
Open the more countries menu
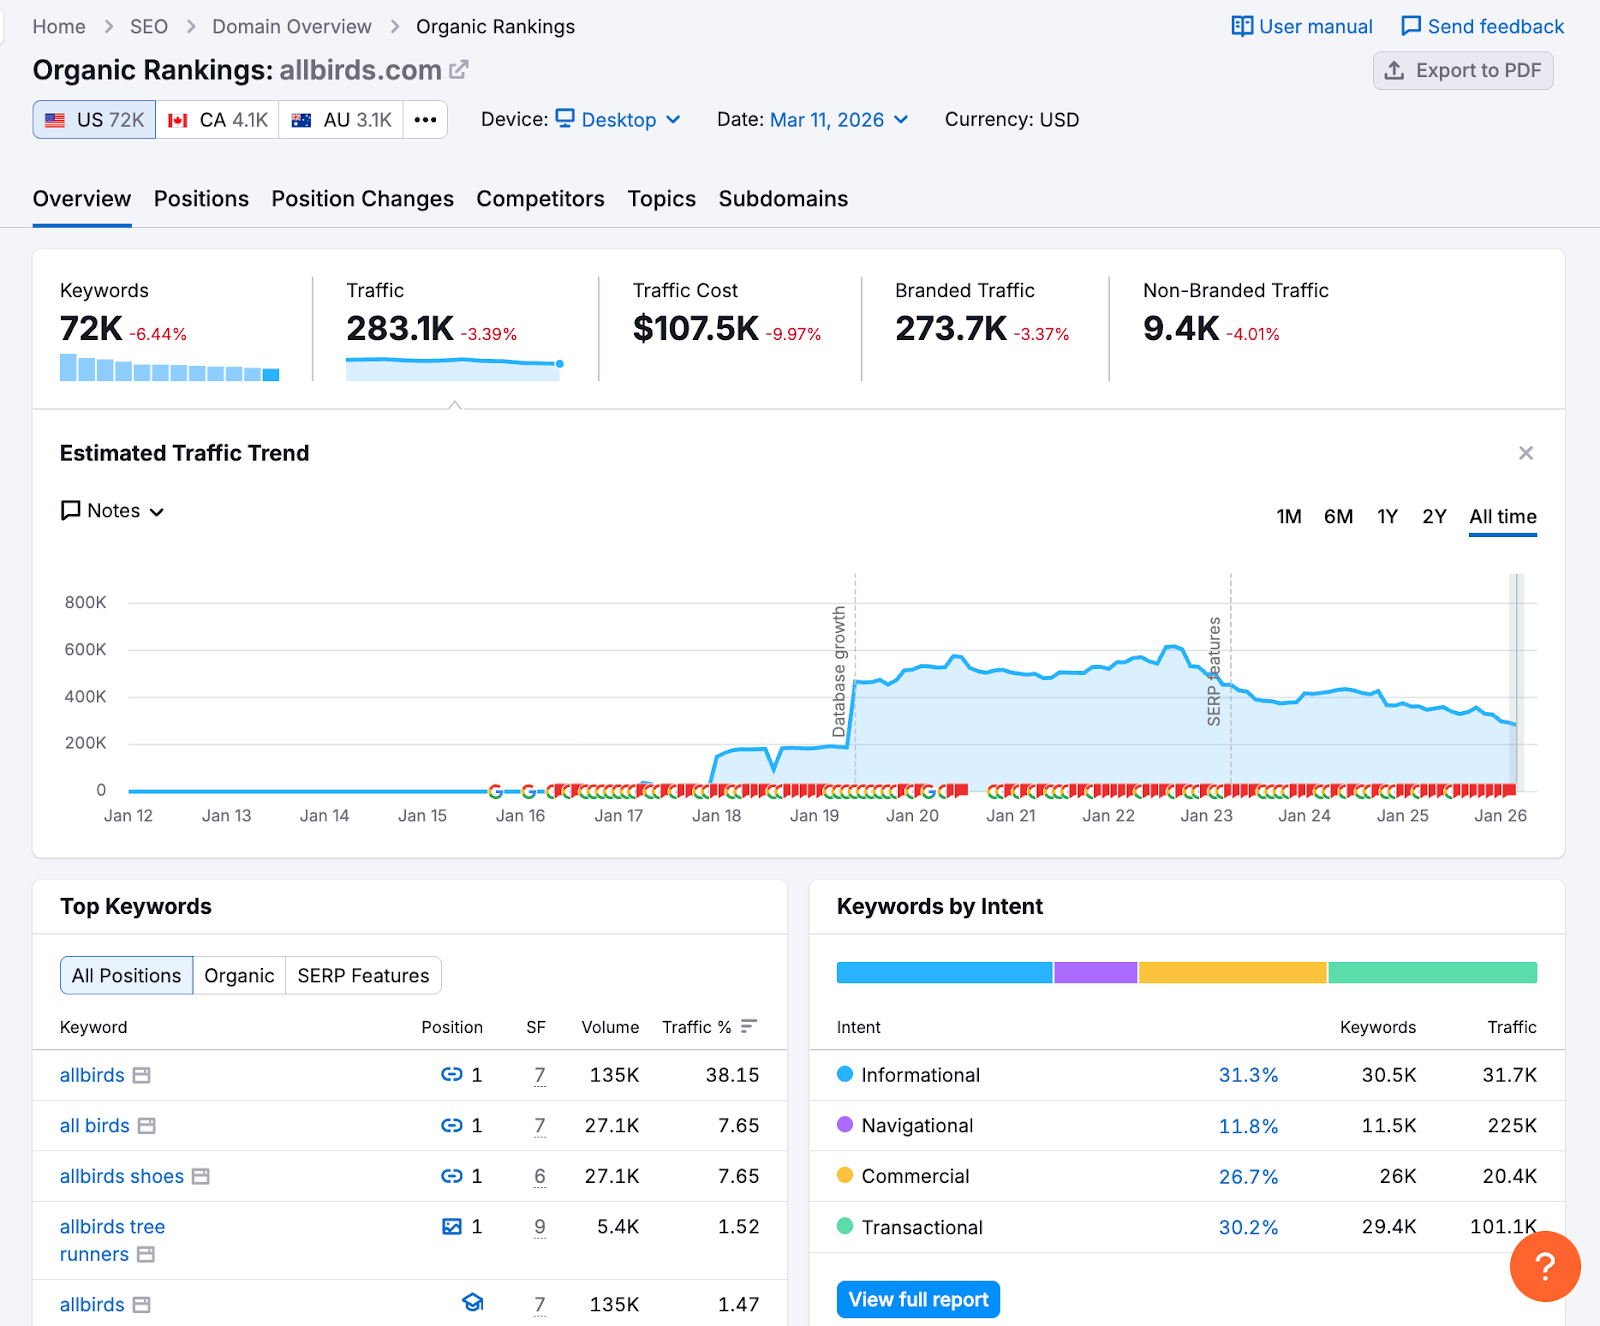coord(425,119)
